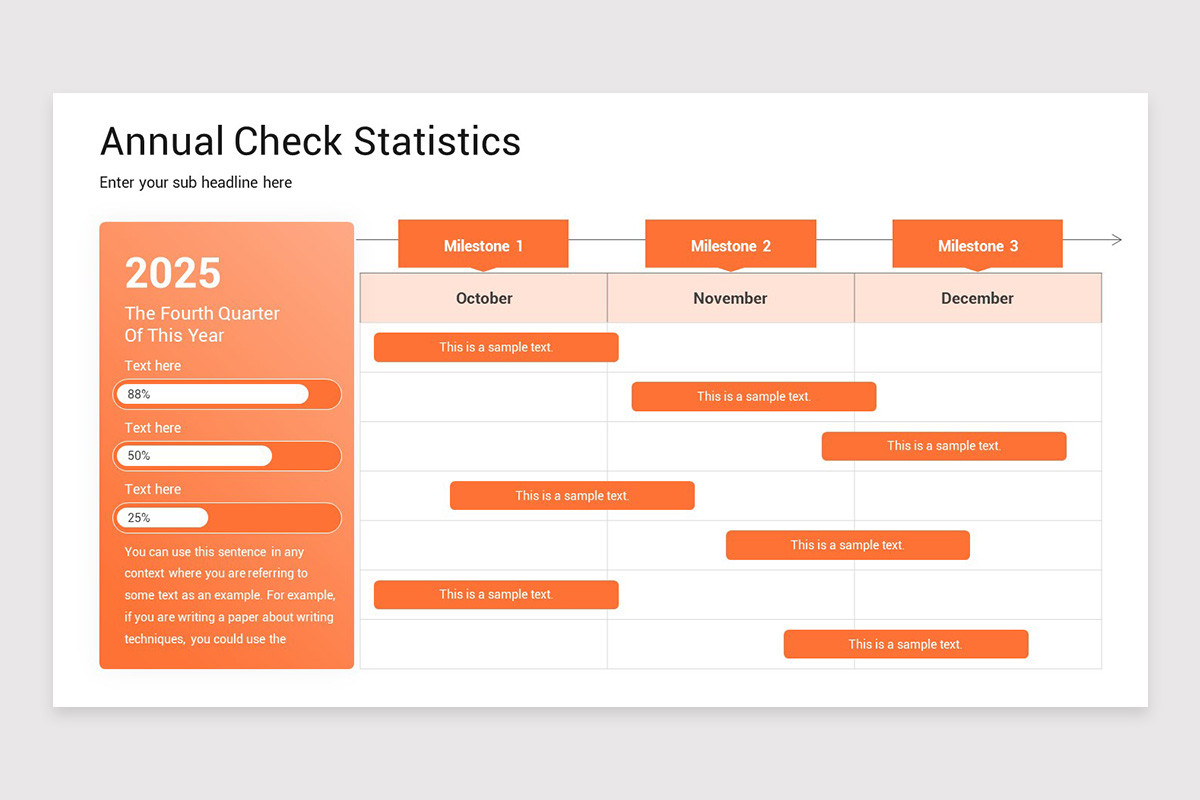Click the Milestone 2 marker on the timeline
The height and width of the screenshot is (800, 1200).
tap(730, 243)
